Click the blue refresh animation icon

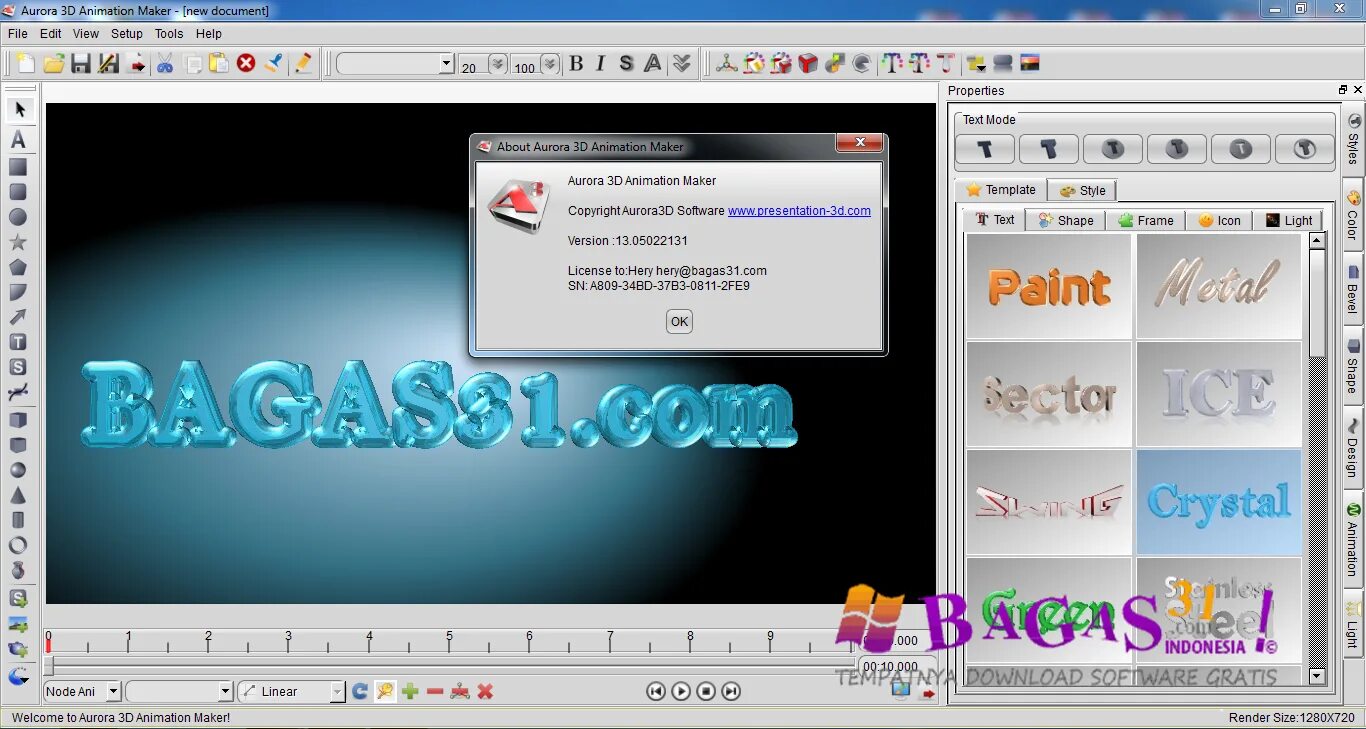coord(360,691)
